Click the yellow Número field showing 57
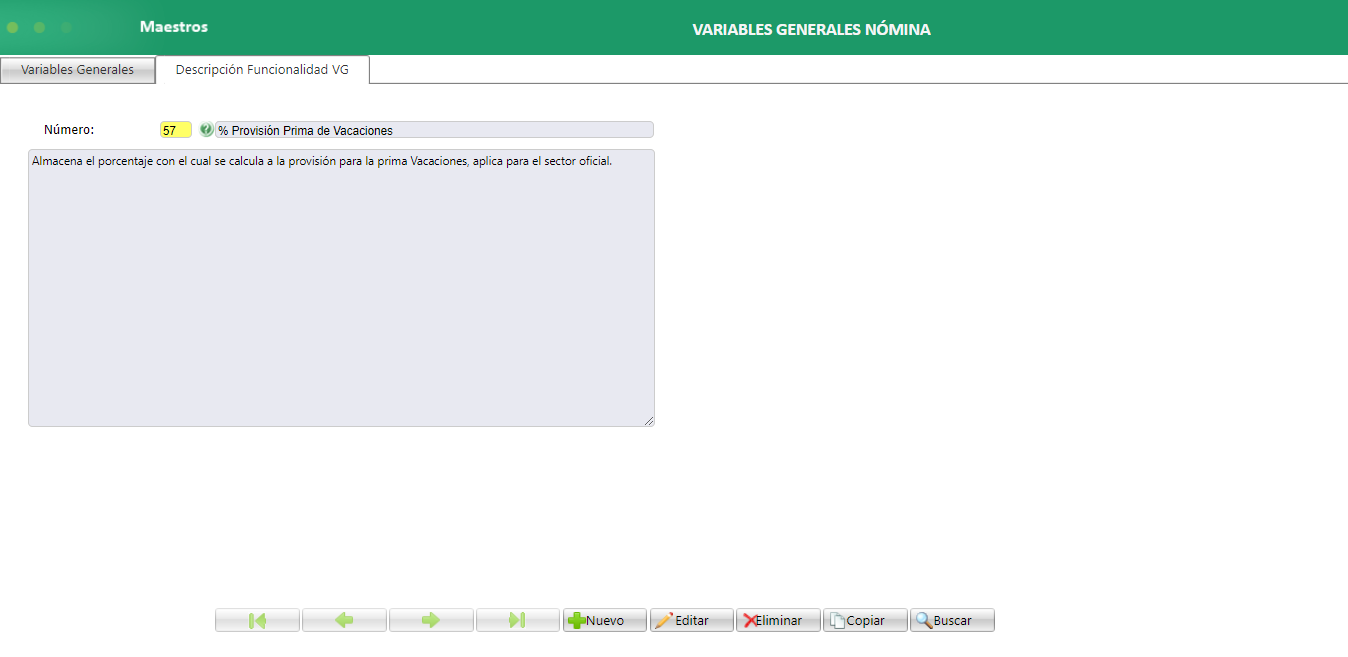 coord(175,129)
